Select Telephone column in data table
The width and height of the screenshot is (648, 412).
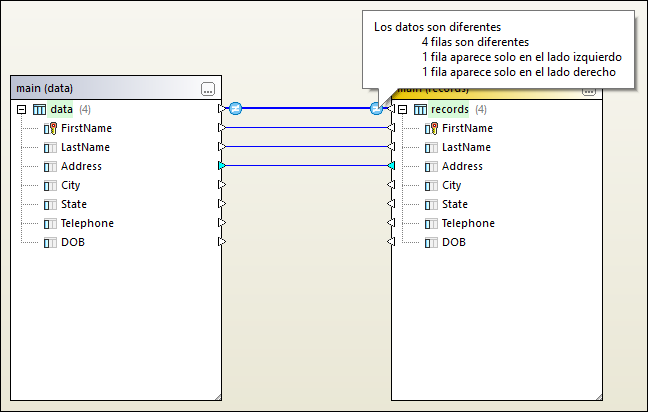(87, 223)
